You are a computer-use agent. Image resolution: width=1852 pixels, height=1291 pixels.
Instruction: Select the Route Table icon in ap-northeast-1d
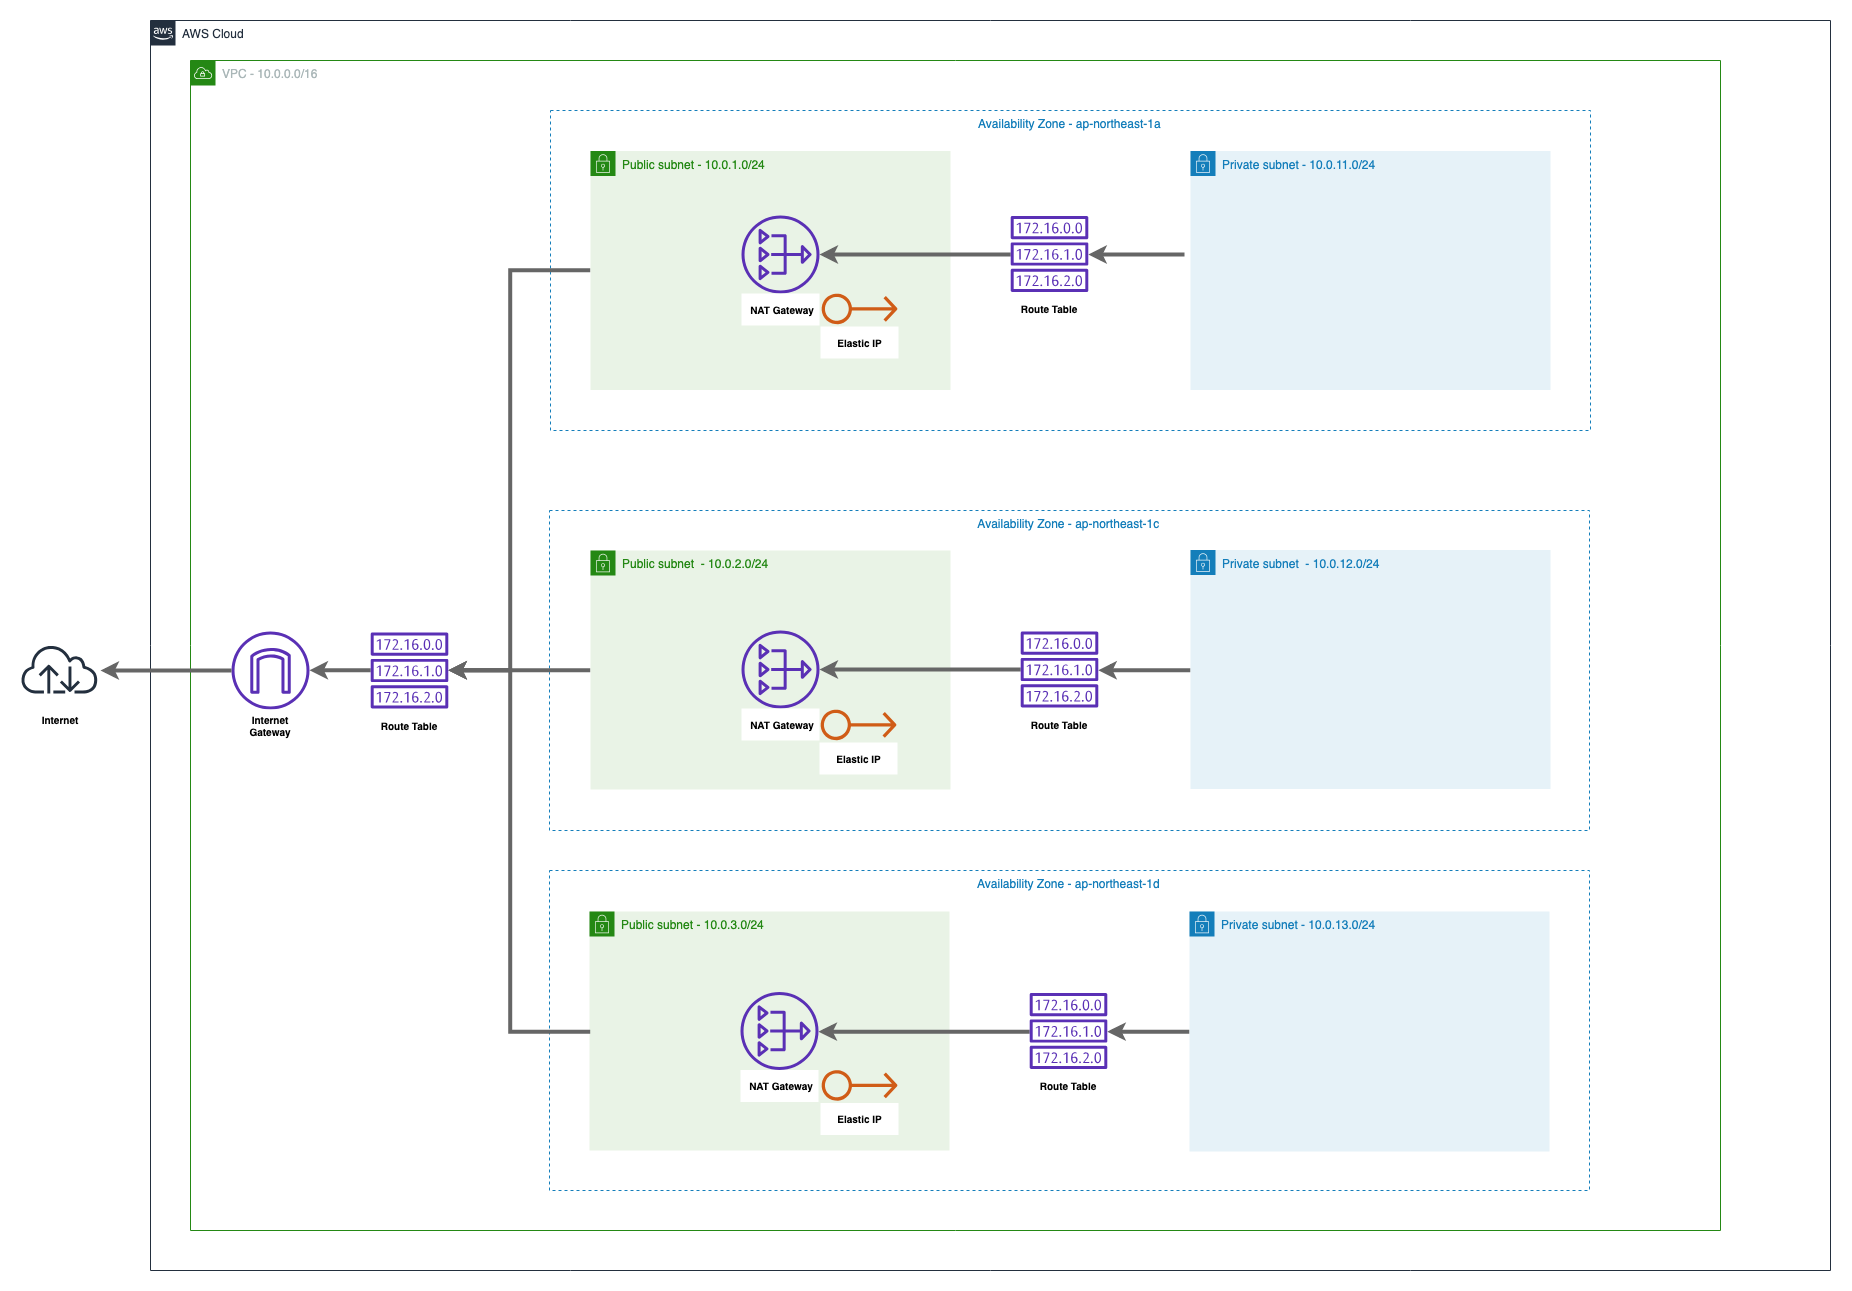pyautogui.click(x=1068, y=1031)
